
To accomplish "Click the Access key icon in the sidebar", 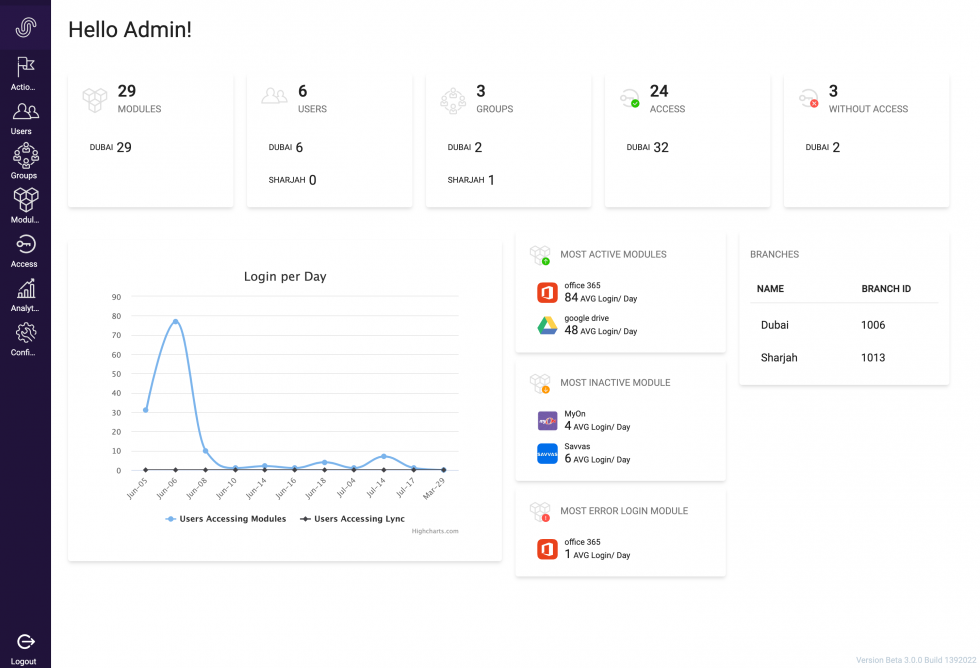I will point(24,246).
